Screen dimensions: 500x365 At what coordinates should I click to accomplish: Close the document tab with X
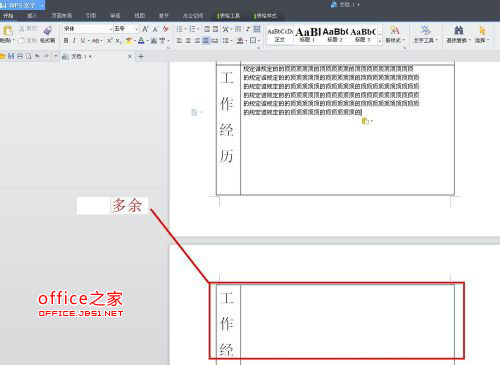pyautogui.click(x=130, y=57)
